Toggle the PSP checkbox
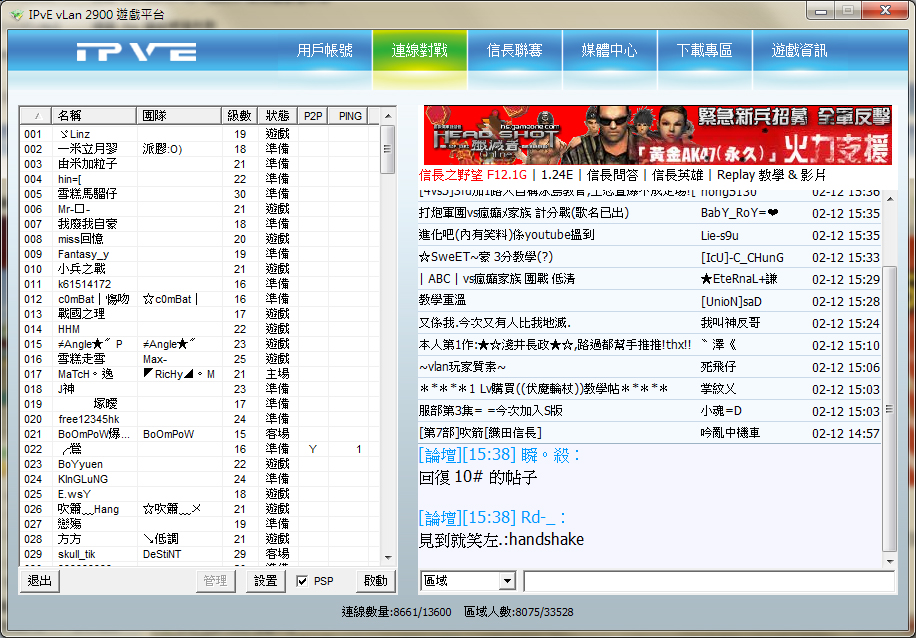The image size is (916, 638). [303, 581]
